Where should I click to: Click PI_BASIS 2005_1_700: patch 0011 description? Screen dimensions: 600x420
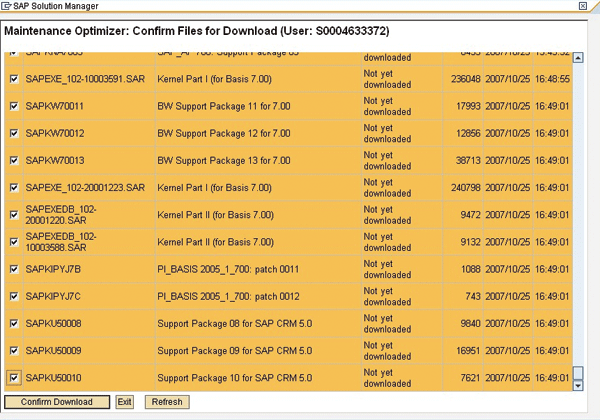tap(228, 269)
